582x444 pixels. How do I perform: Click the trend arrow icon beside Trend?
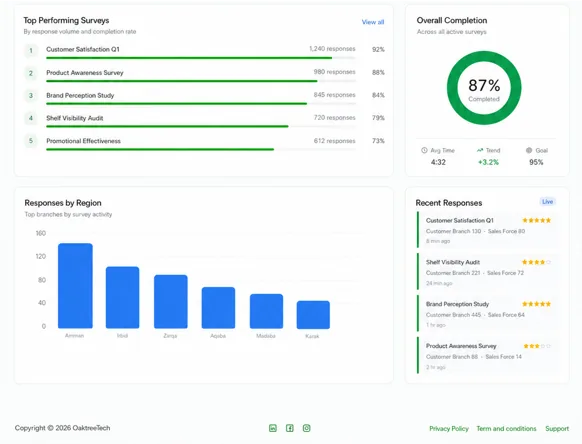pos(480,150)
